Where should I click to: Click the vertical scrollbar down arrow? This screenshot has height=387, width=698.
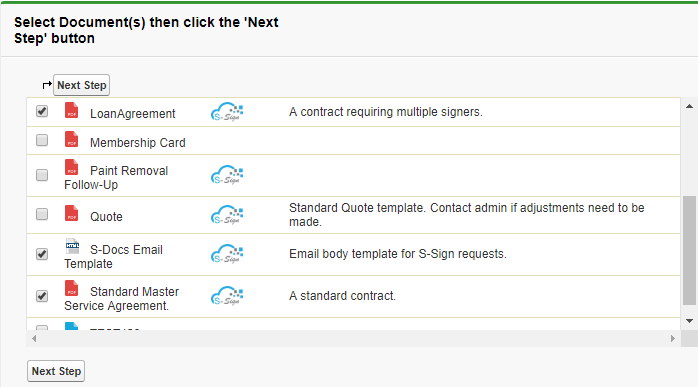689,321
